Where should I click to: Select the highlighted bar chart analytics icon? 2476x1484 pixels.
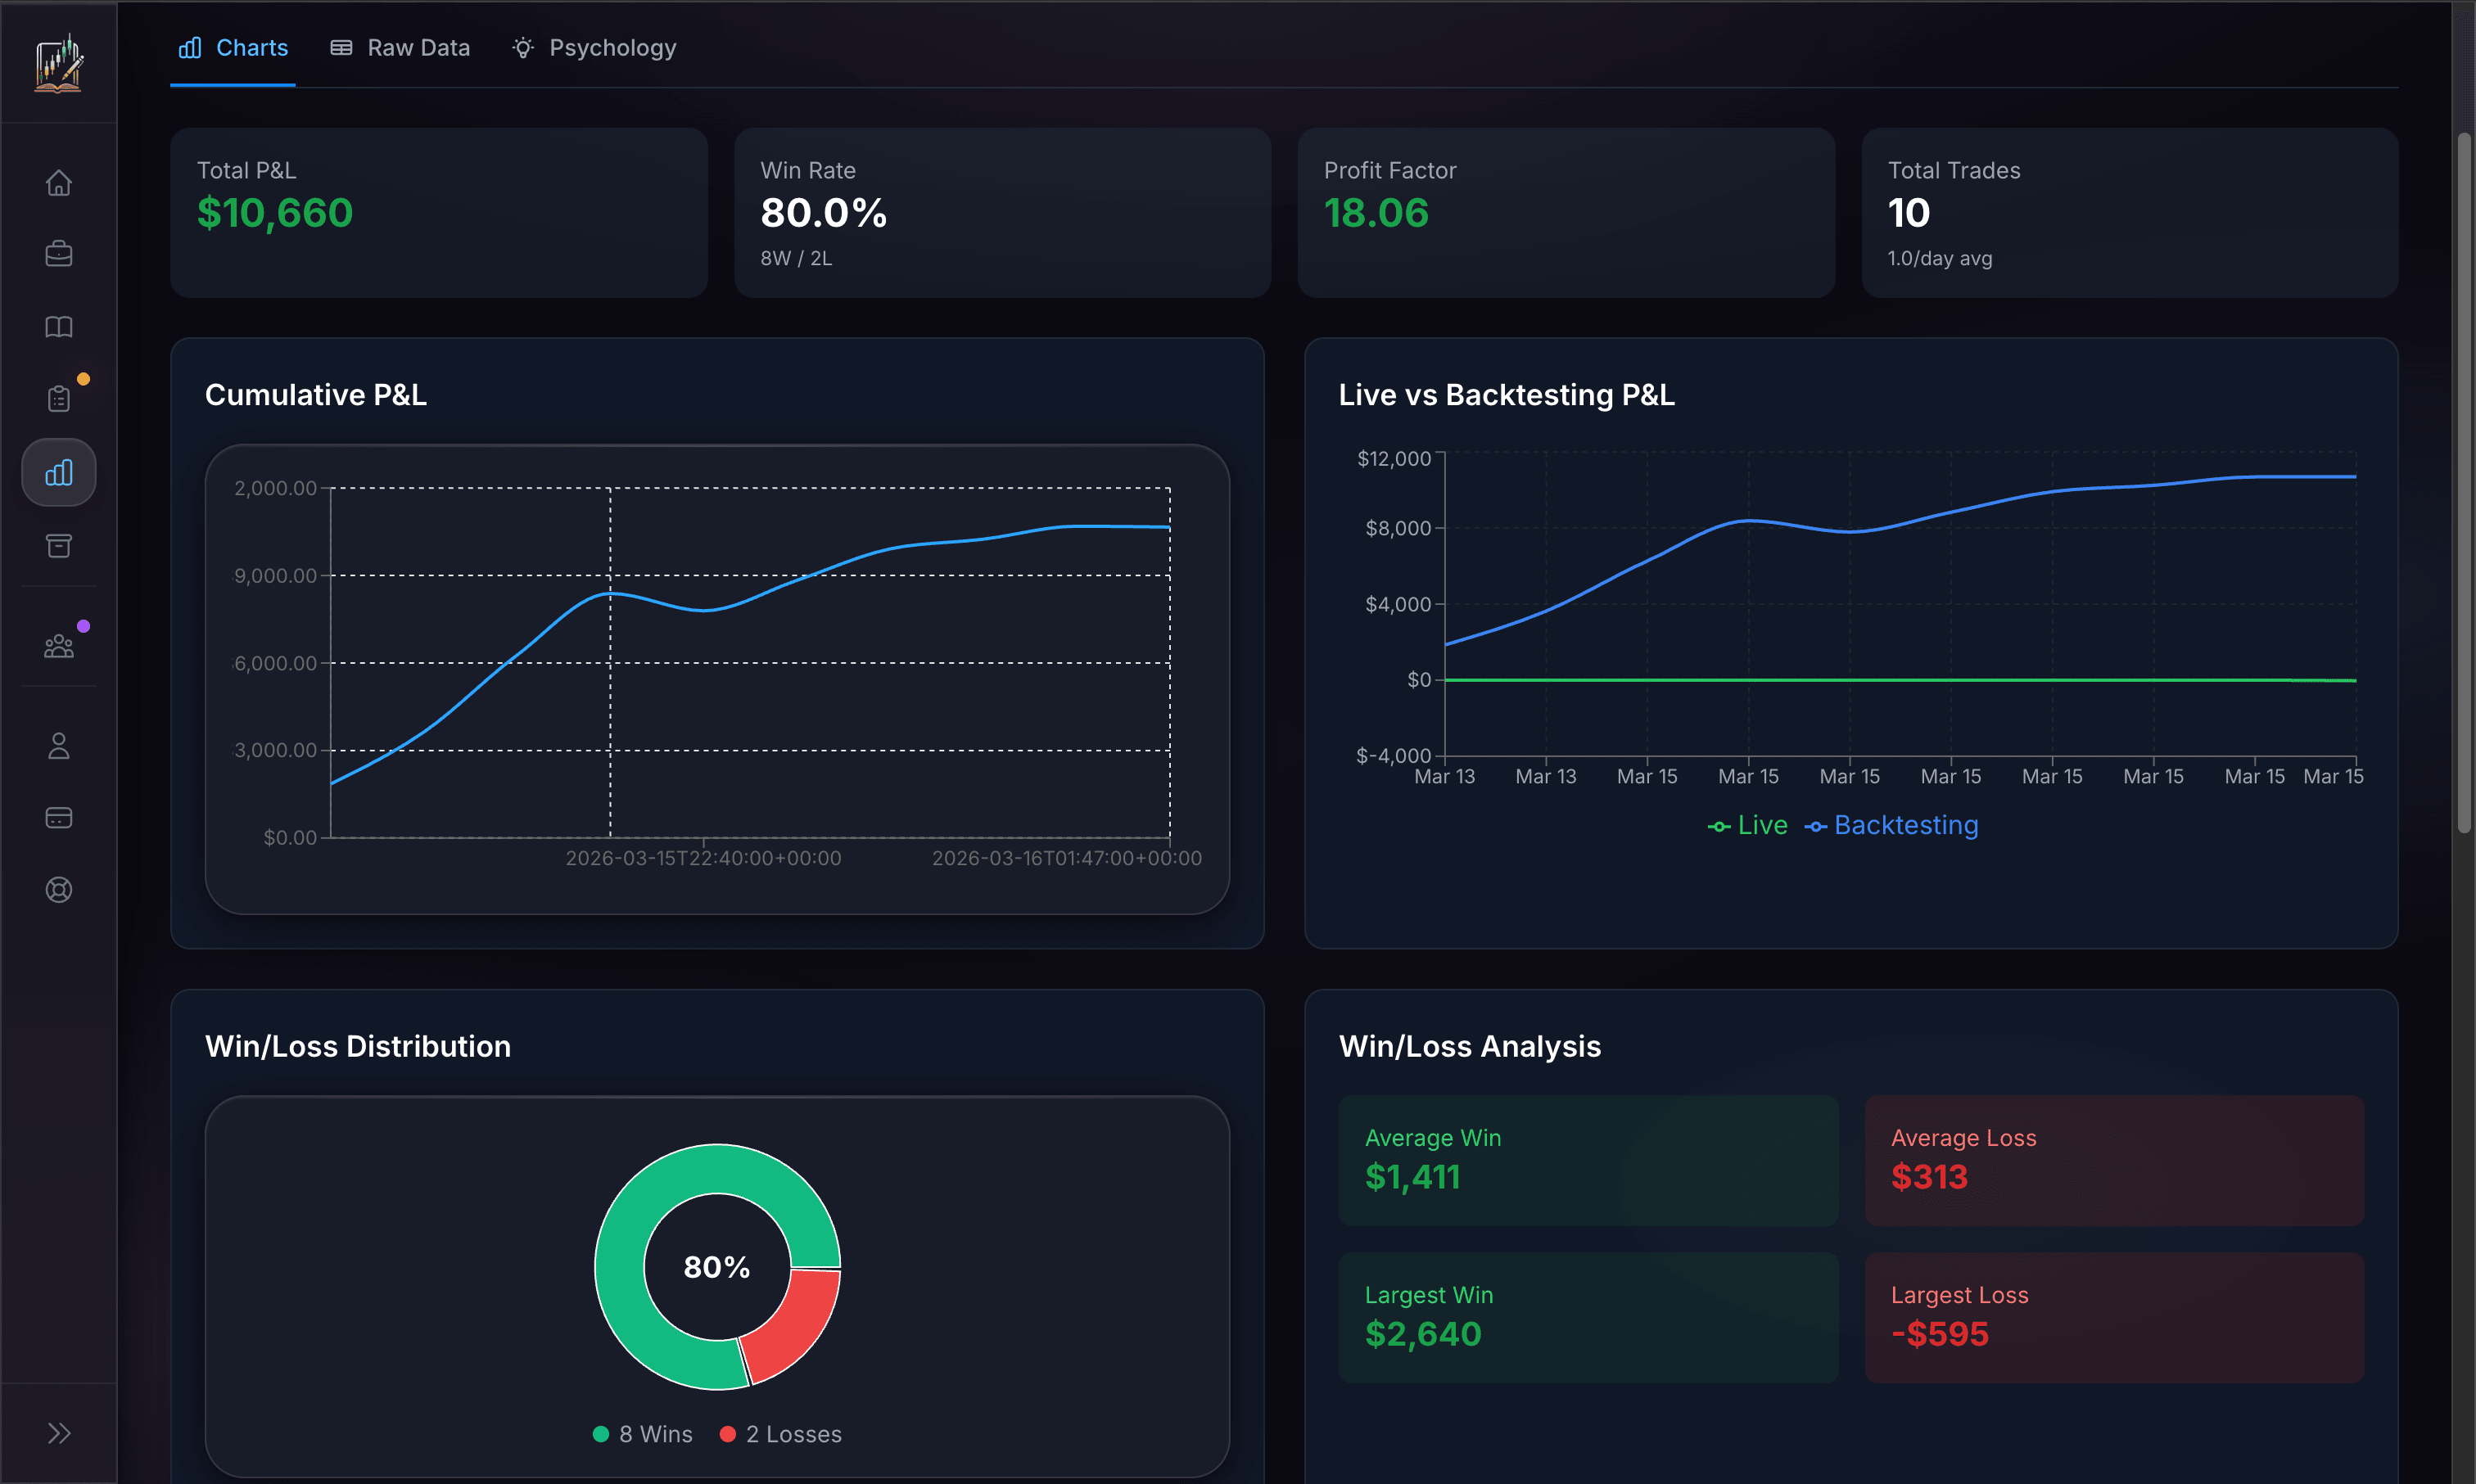tap(58, 472)
